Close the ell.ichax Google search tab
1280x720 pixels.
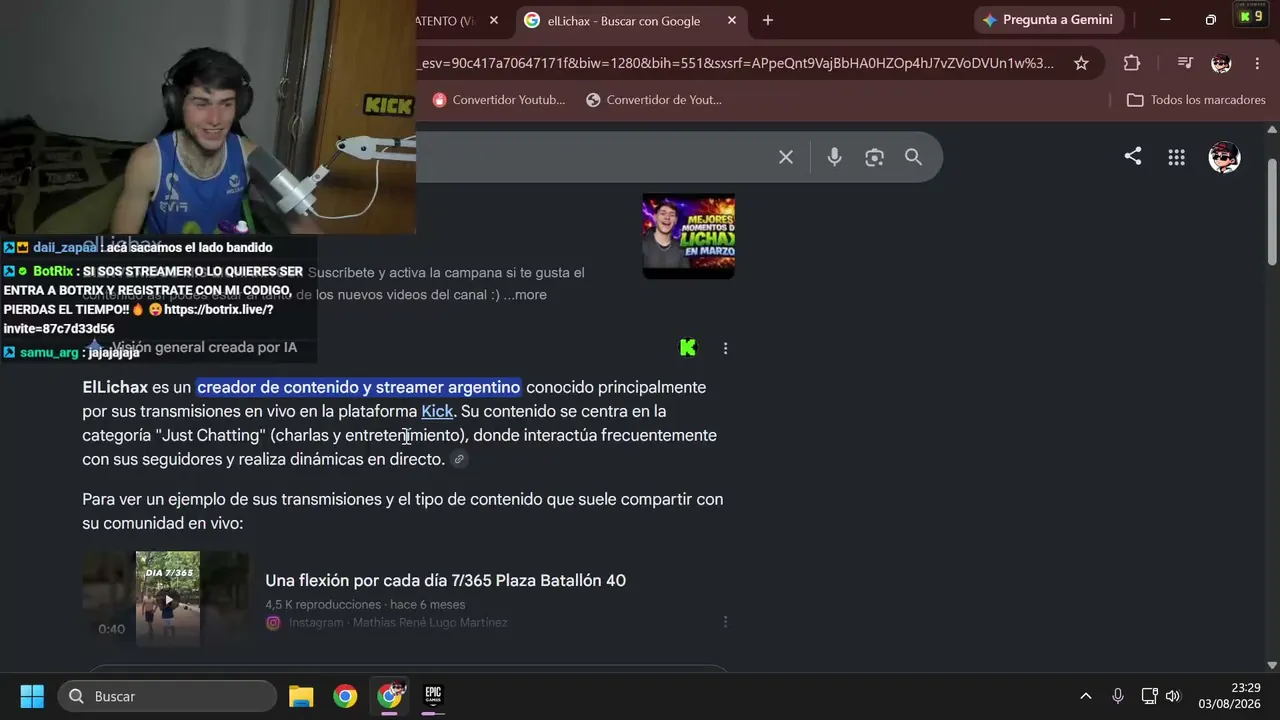[x=732, y=20]
